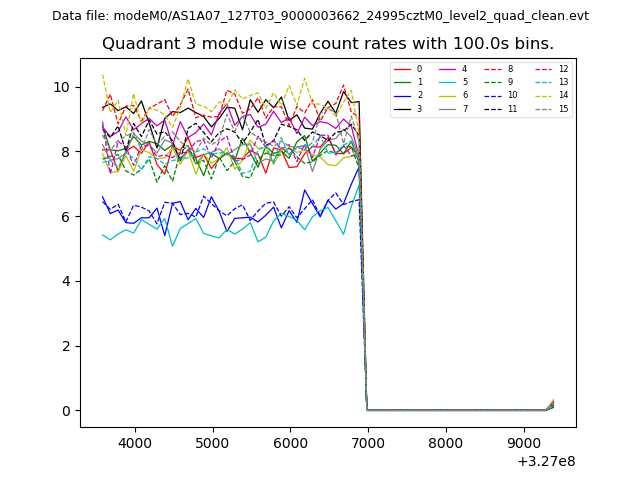Viewport: 640px width, 480px height.
Task: Click the red solid line legend entry 0
Action: [x=408, y=69]
